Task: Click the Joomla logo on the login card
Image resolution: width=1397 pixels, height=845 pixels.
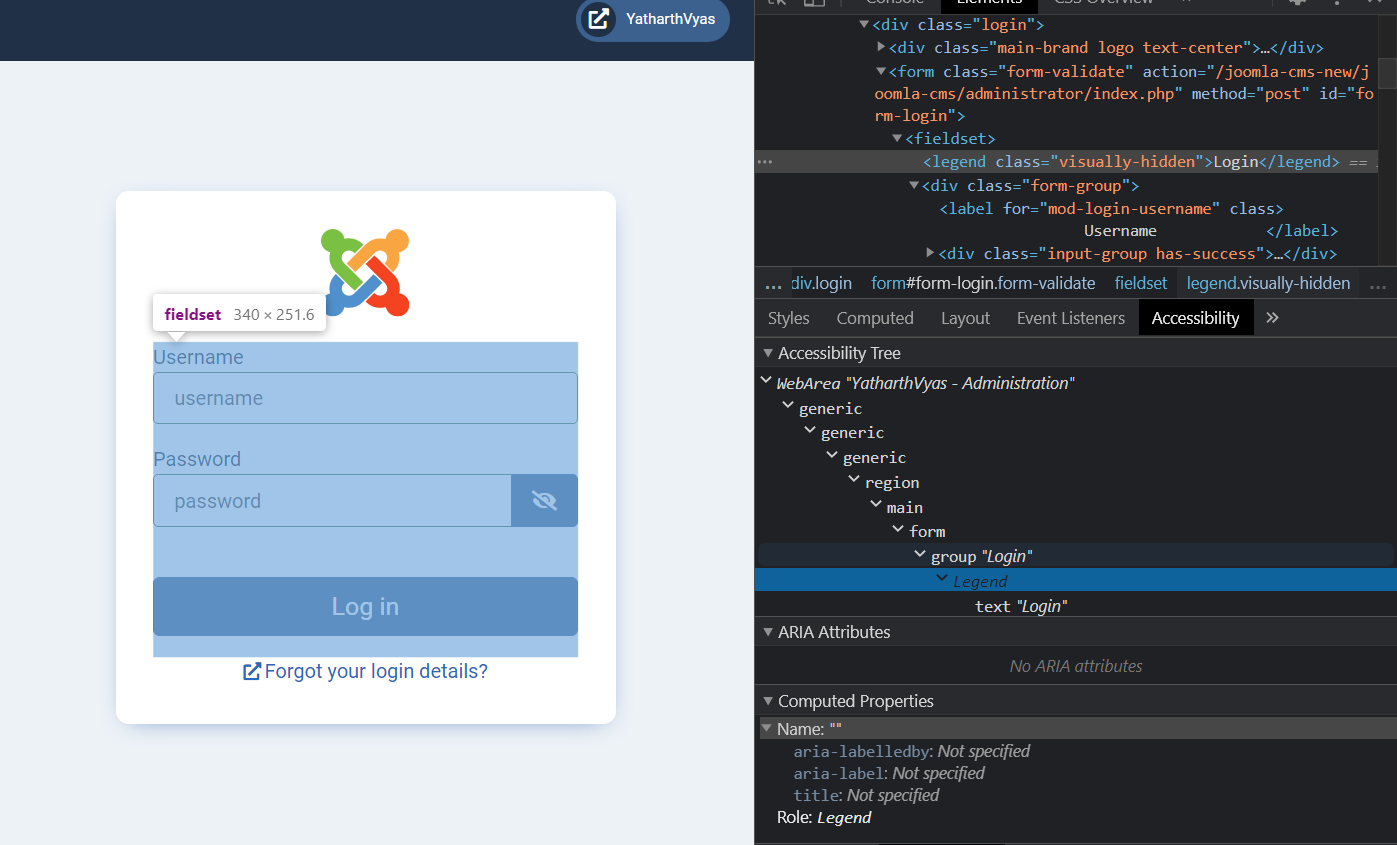Action: point(365,272)
